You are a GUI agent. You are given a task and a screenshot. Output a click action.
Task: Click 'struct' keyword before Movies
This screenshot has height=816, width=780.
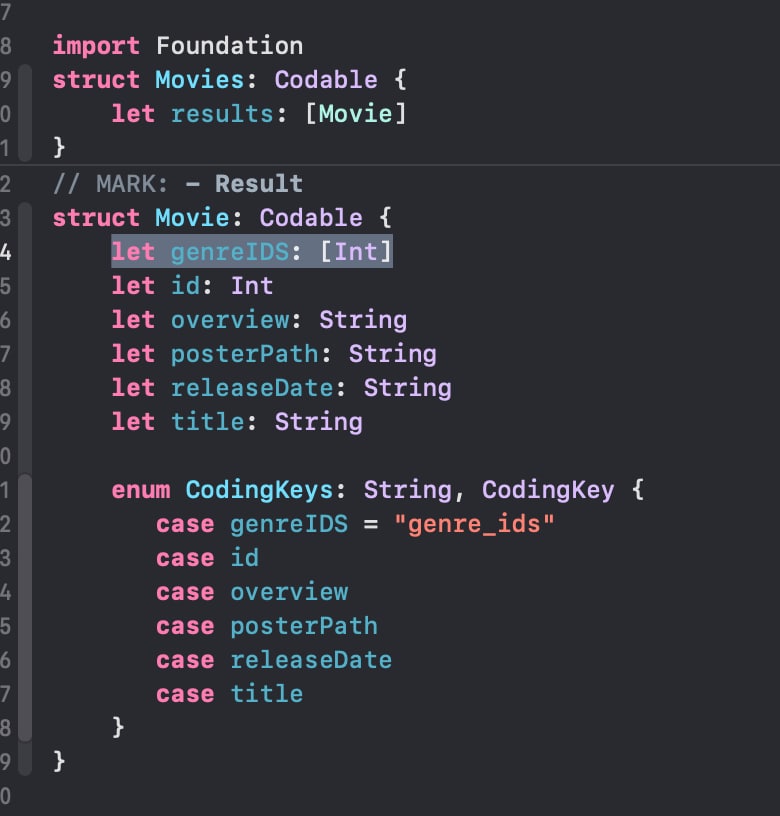point(96,80)
